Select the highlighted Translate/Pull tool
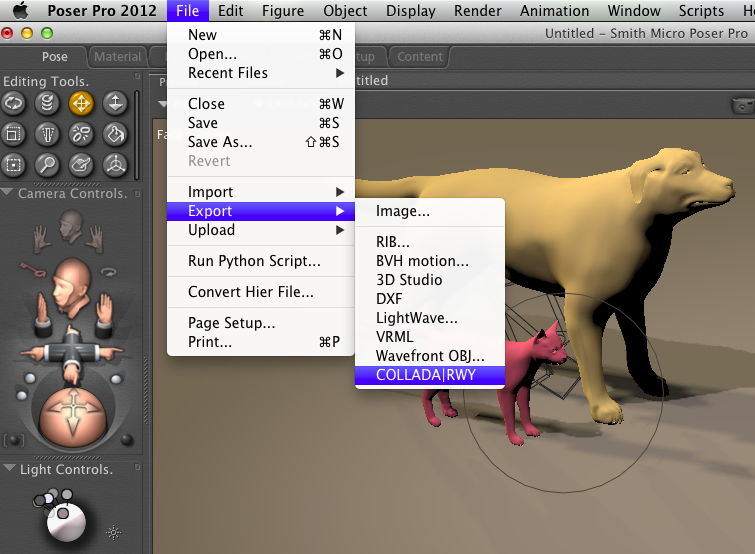755x554 pixels. point(81,103)
